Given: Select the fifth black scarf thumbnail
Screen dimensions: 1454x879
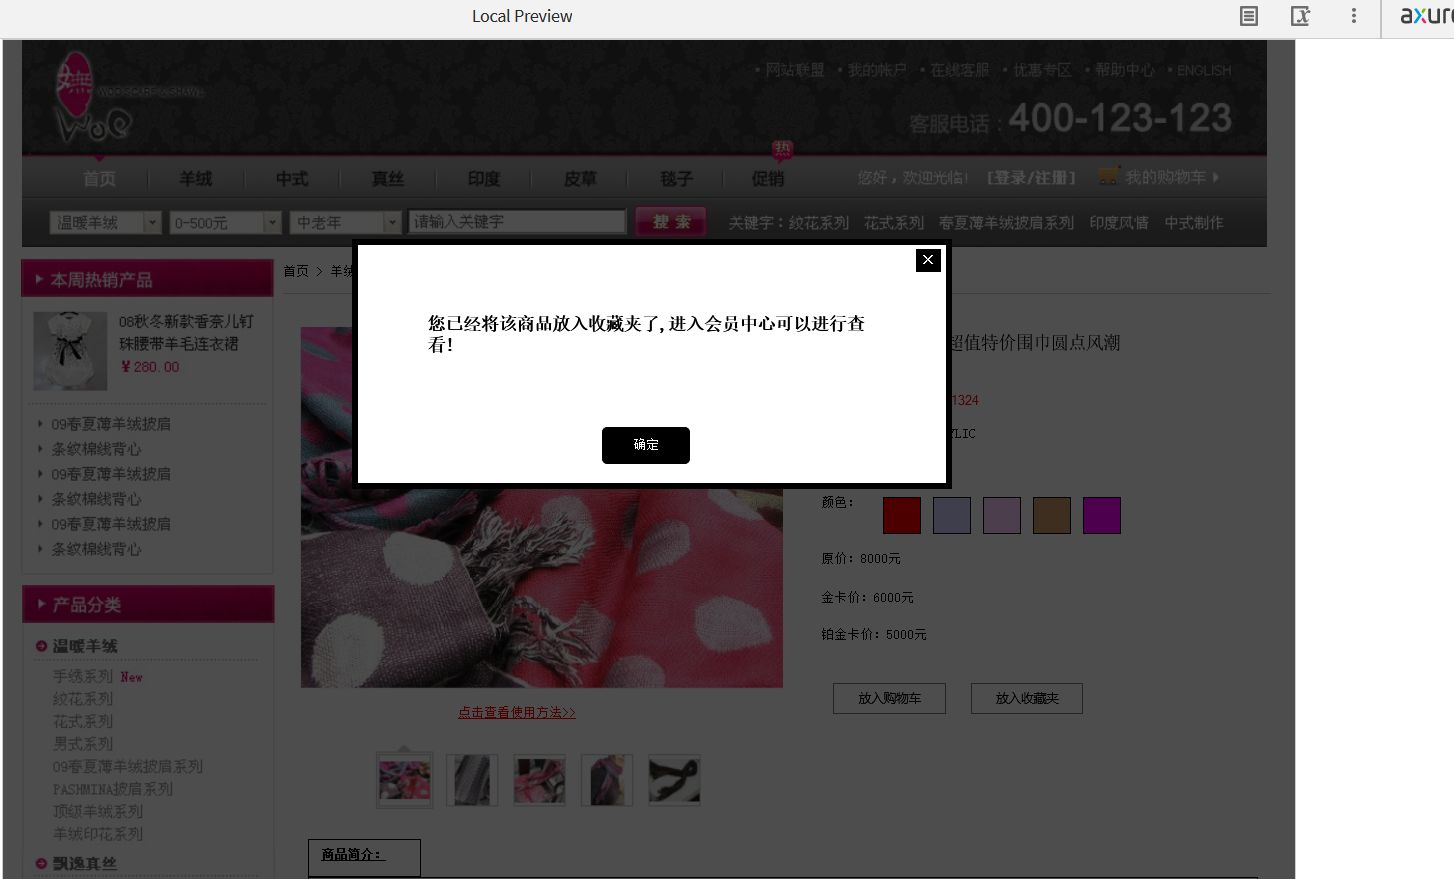Looking at the screenshot, I should 674,780.
